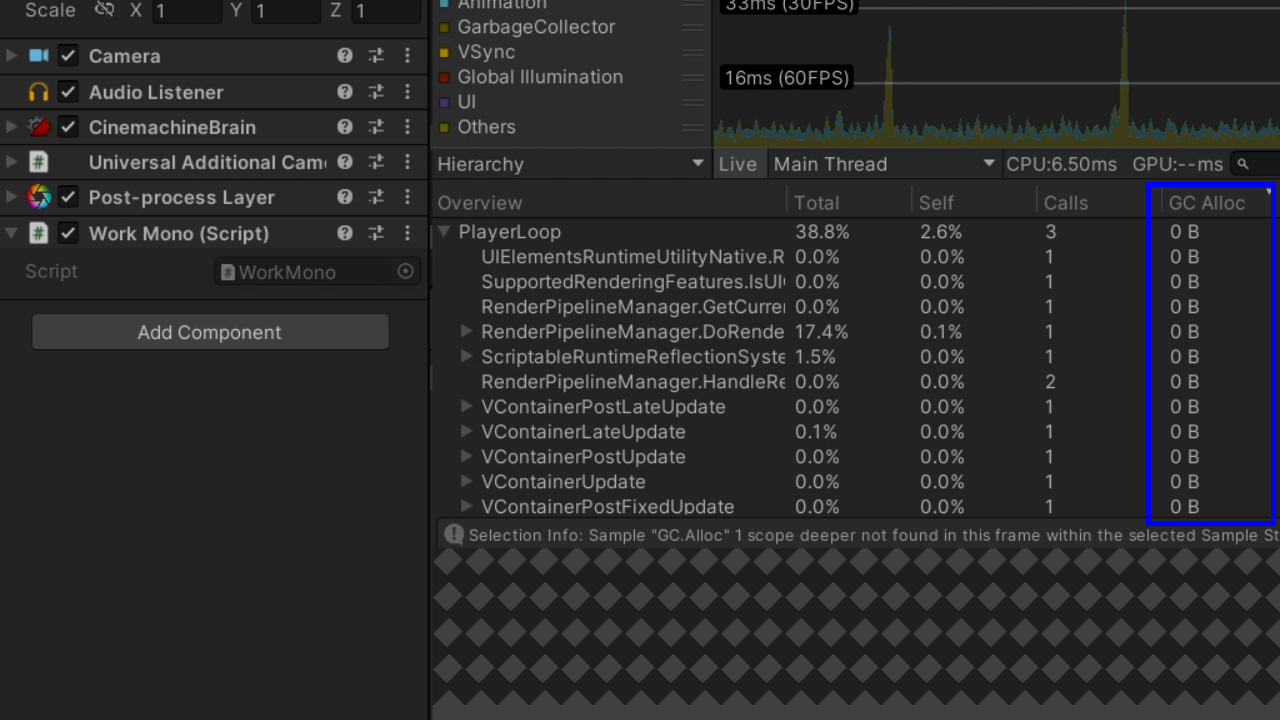Open Post-process Layer three-dot menu
Image resolution: width=1280 pixels, height=720 pixels.
pos(407,197)
